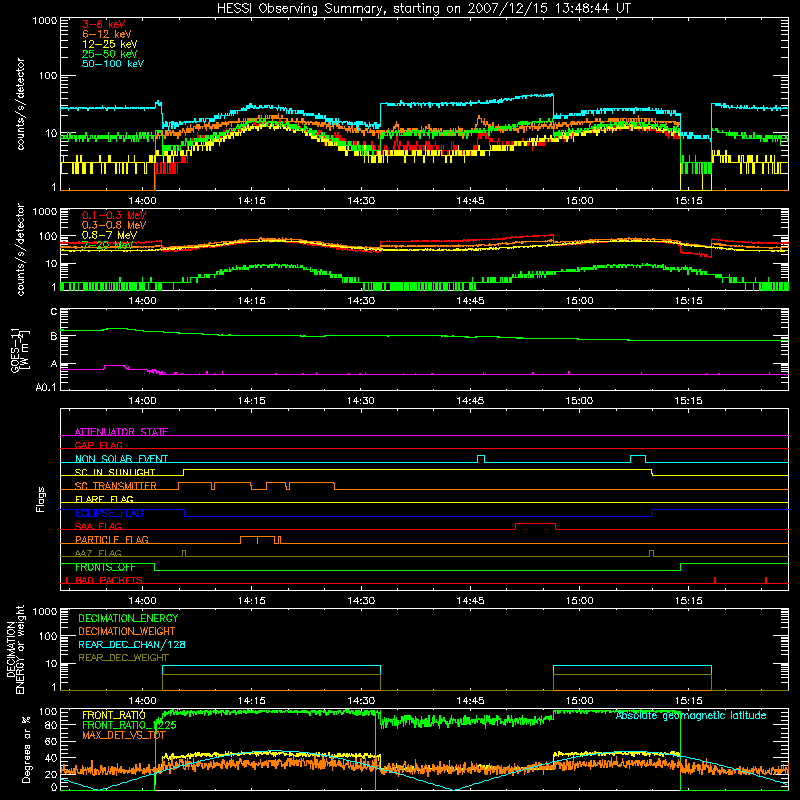The width and height of the screenshot is (800, 800).
Task: Click the MAX_DET_VS_TOT legend label
Action: point(123,735)
